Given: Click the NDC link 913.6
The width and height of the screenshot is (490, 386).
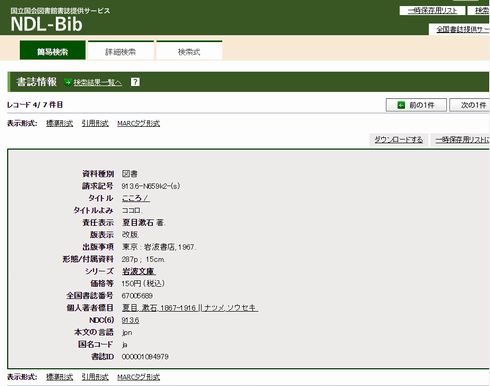Looking at the screenshot, I should click(130, 320).
